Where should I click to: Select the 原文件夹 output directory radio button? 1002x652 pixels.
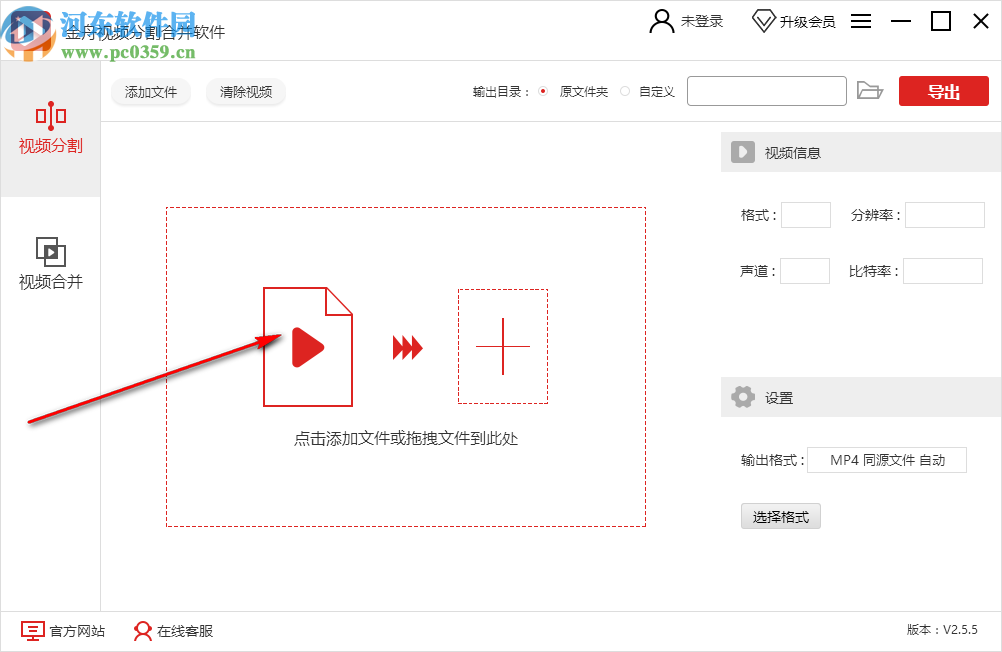coord(541,90)
